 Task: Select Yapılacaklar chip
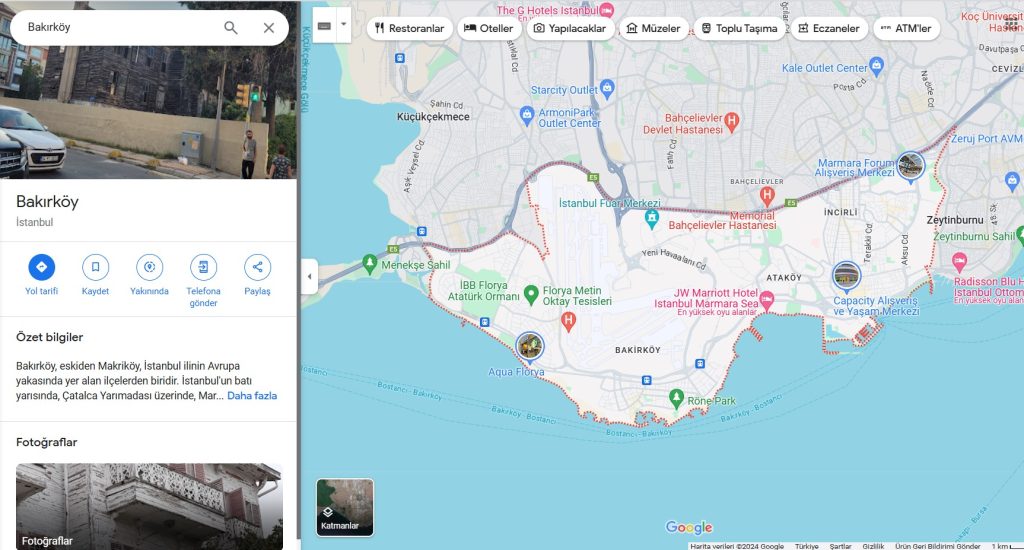(x=570, y=28)
